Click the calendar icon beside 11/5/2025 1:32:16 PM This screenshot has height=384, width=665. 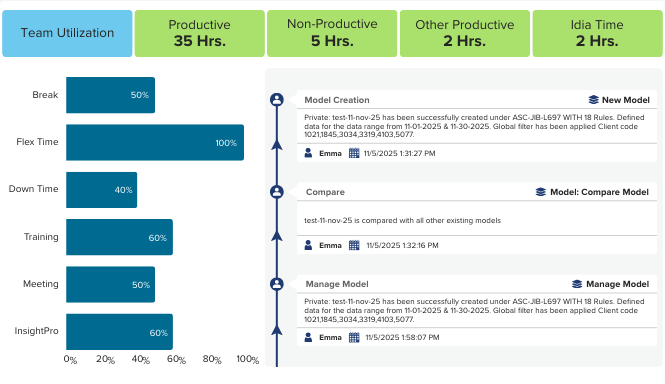pos(354,245)
